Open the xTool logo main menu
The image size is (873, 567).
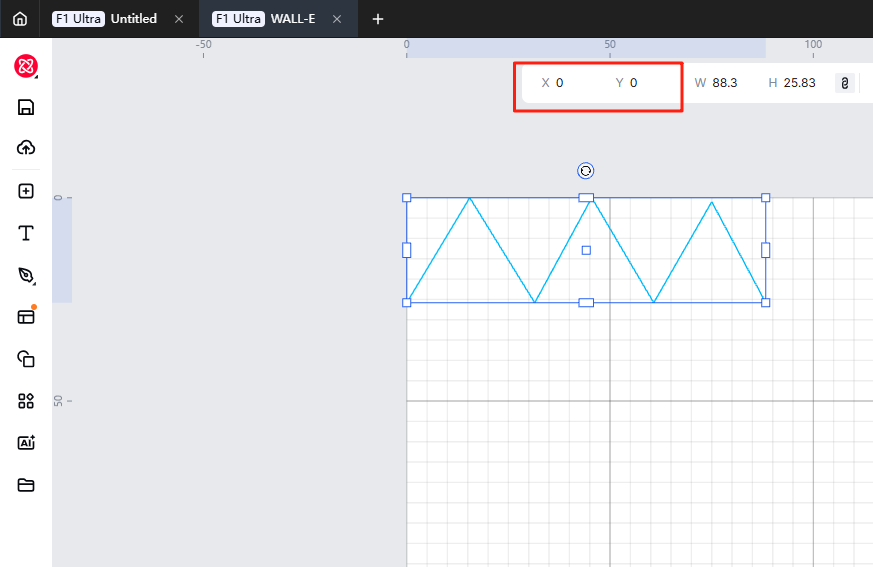26,66
